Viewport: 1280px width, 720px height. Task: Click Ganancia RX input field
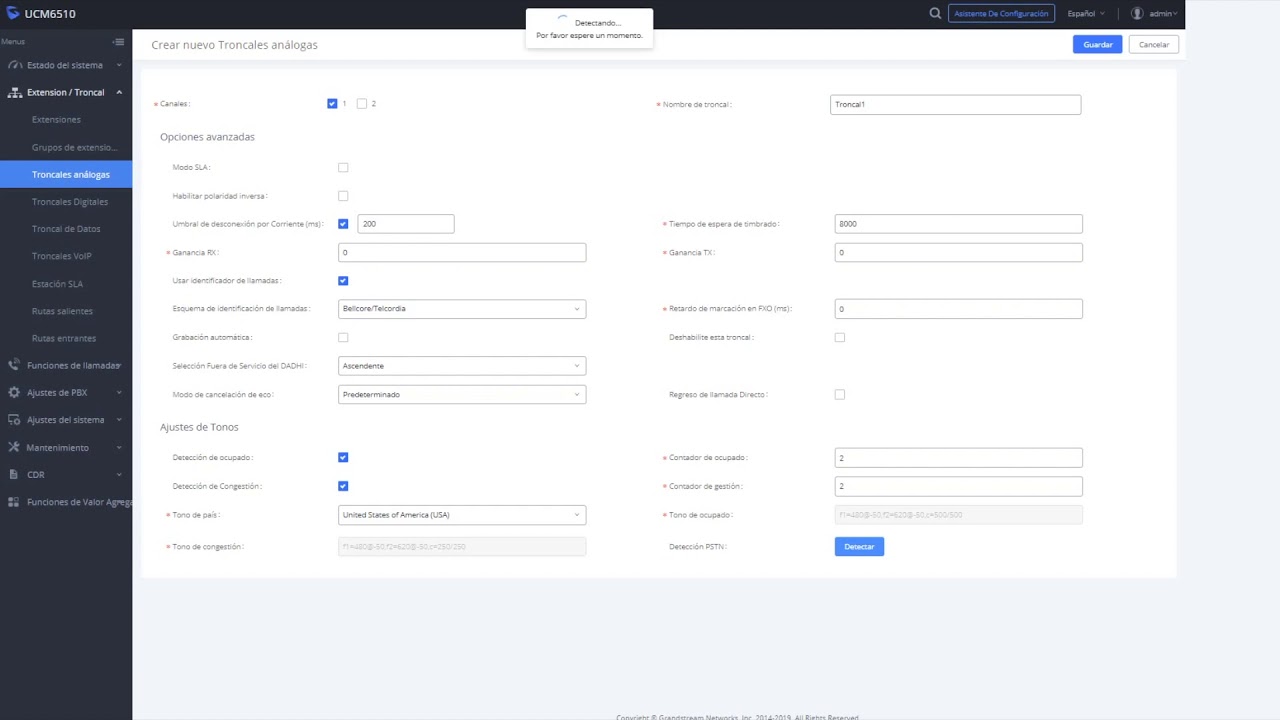click(462, 253)
